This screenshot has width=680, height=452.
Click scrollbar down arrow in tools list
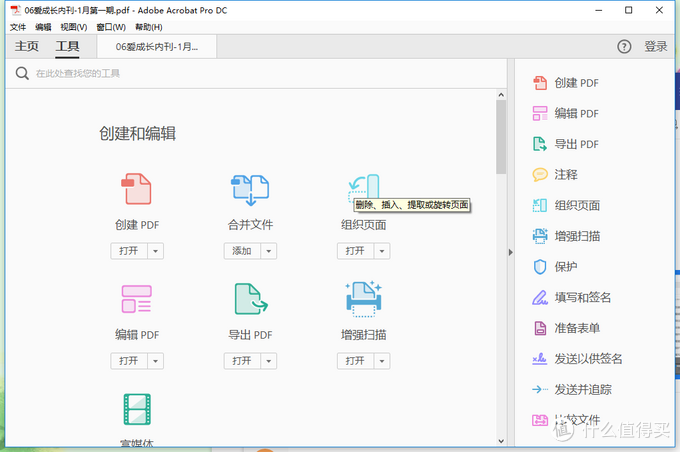click(x=501, y=441)
